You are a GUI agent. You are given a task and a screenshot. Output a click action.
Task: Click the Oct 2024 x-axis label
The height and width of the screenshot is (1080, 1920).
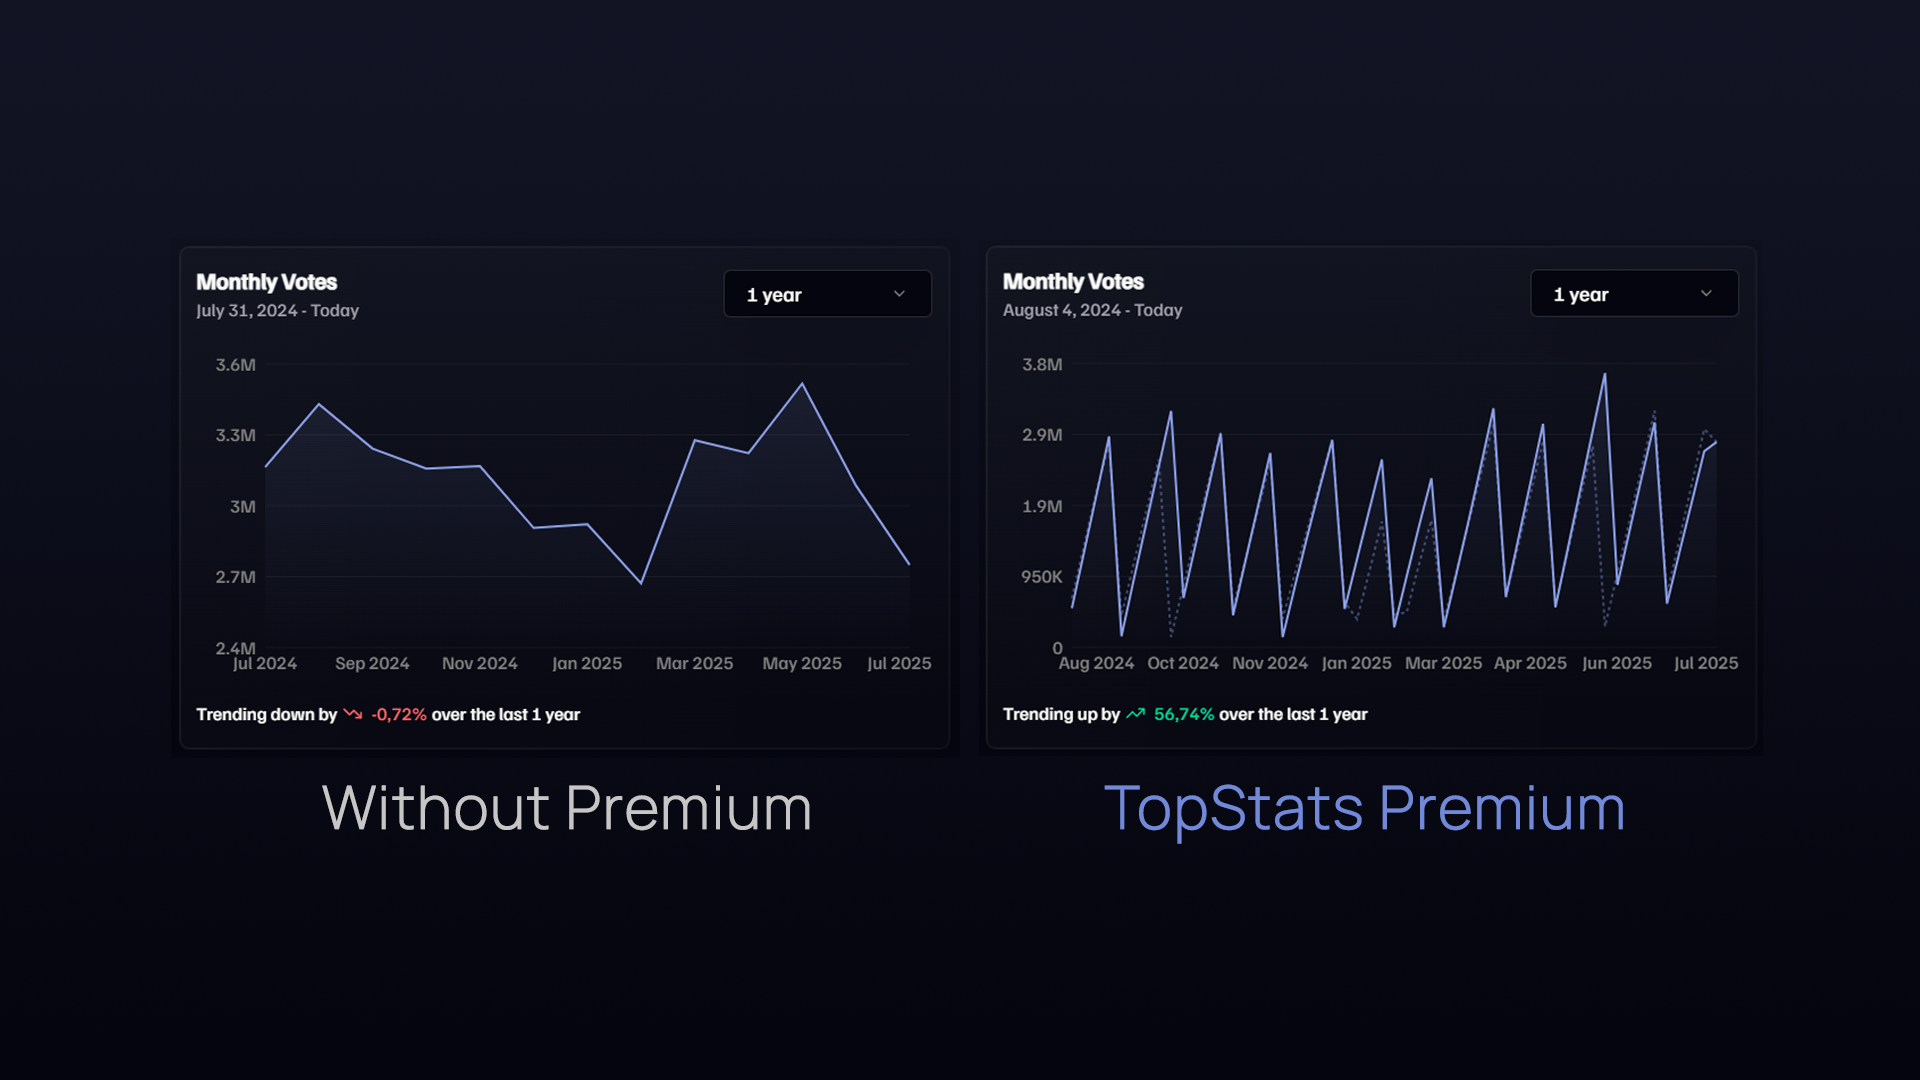point(1183,663)
